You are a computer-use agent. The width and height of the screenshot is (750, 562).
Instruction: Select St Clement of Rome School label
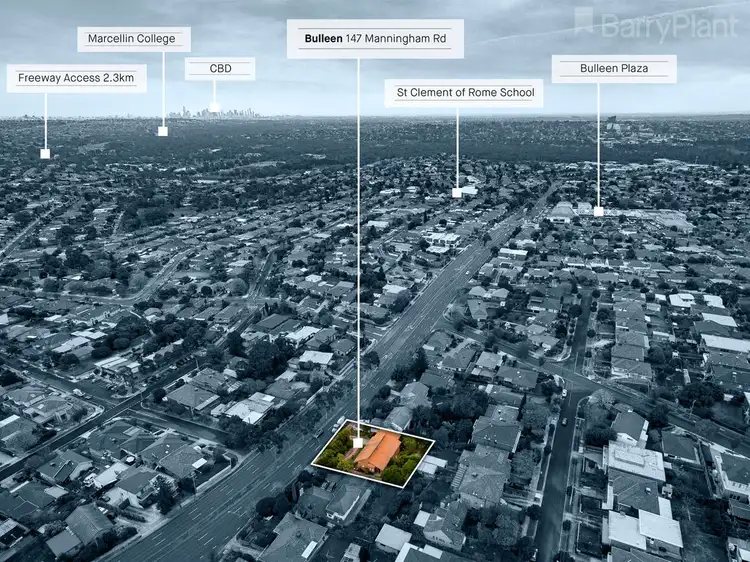tap(463, 93)
